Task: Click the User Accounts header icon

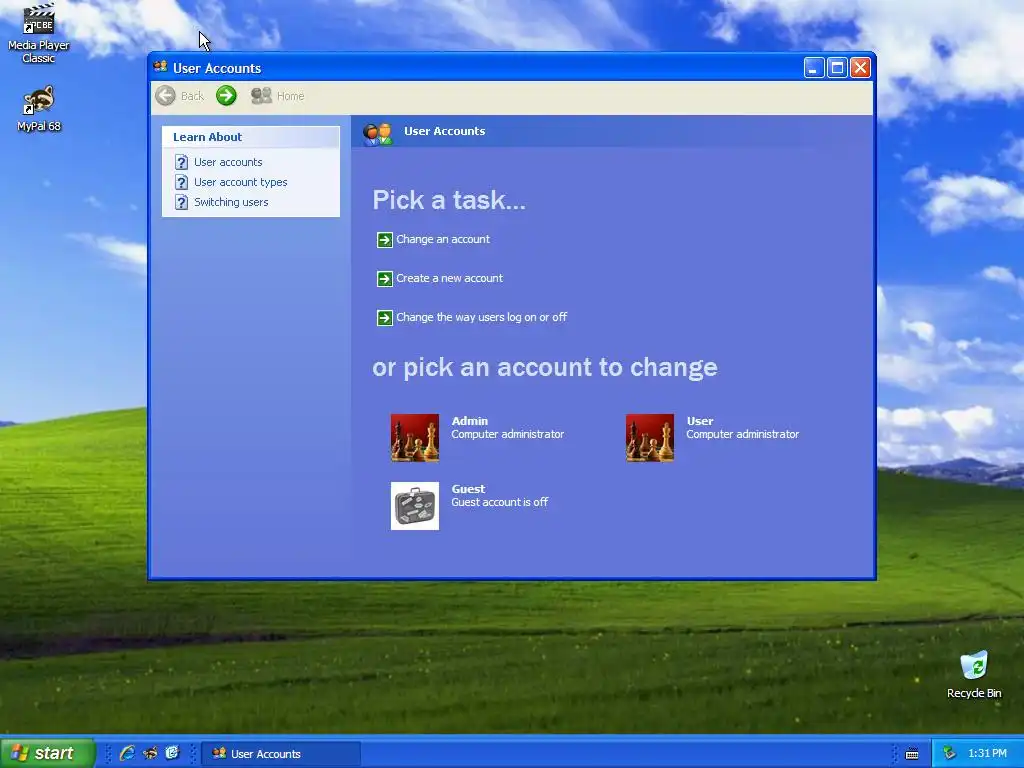Action: [377, 133]
